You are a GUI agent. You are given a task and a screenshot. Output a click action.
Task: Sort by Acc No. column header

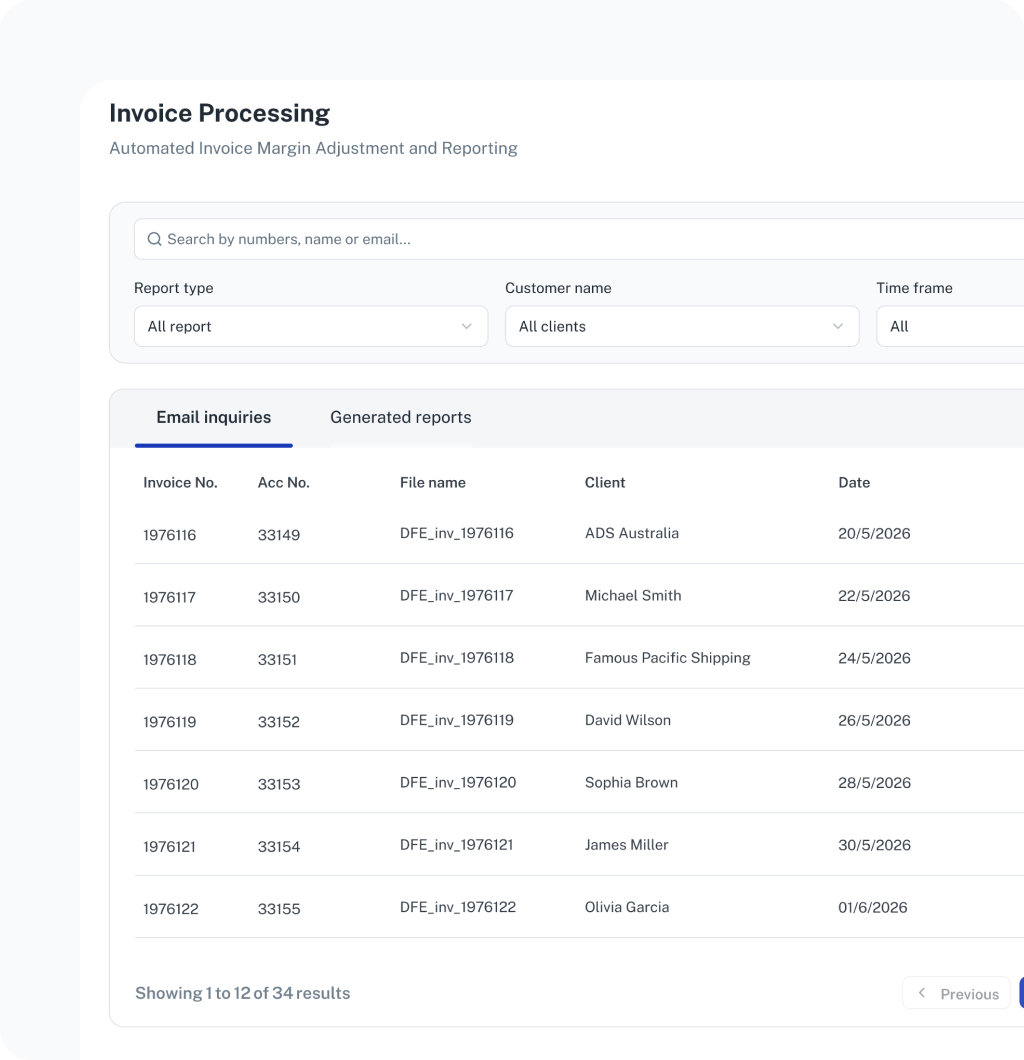[x=284, y=483]
